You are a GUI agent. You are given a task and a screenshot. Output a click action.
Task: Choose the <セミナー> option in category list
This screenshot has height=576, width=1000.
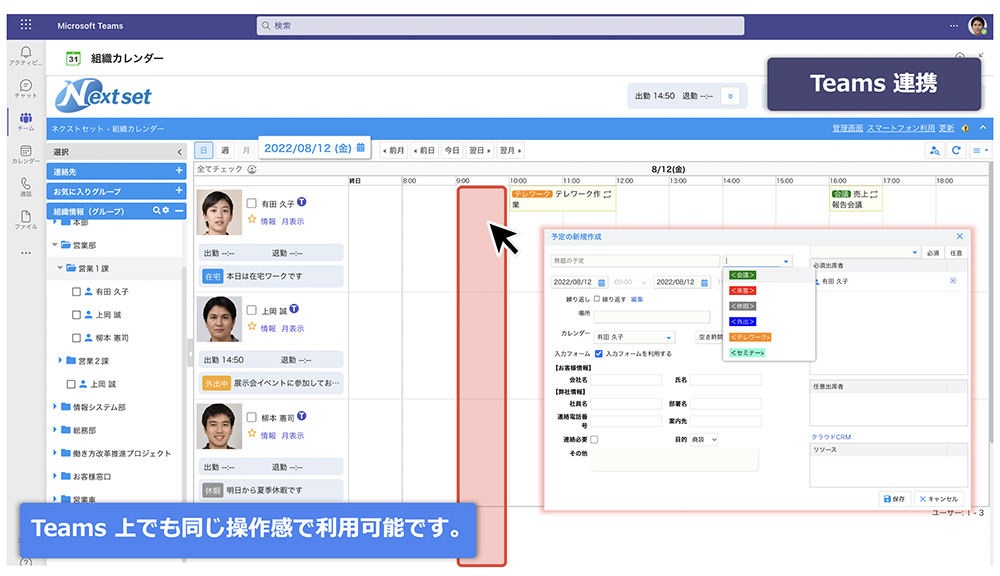pyautogui.click(x=747, y=353)
